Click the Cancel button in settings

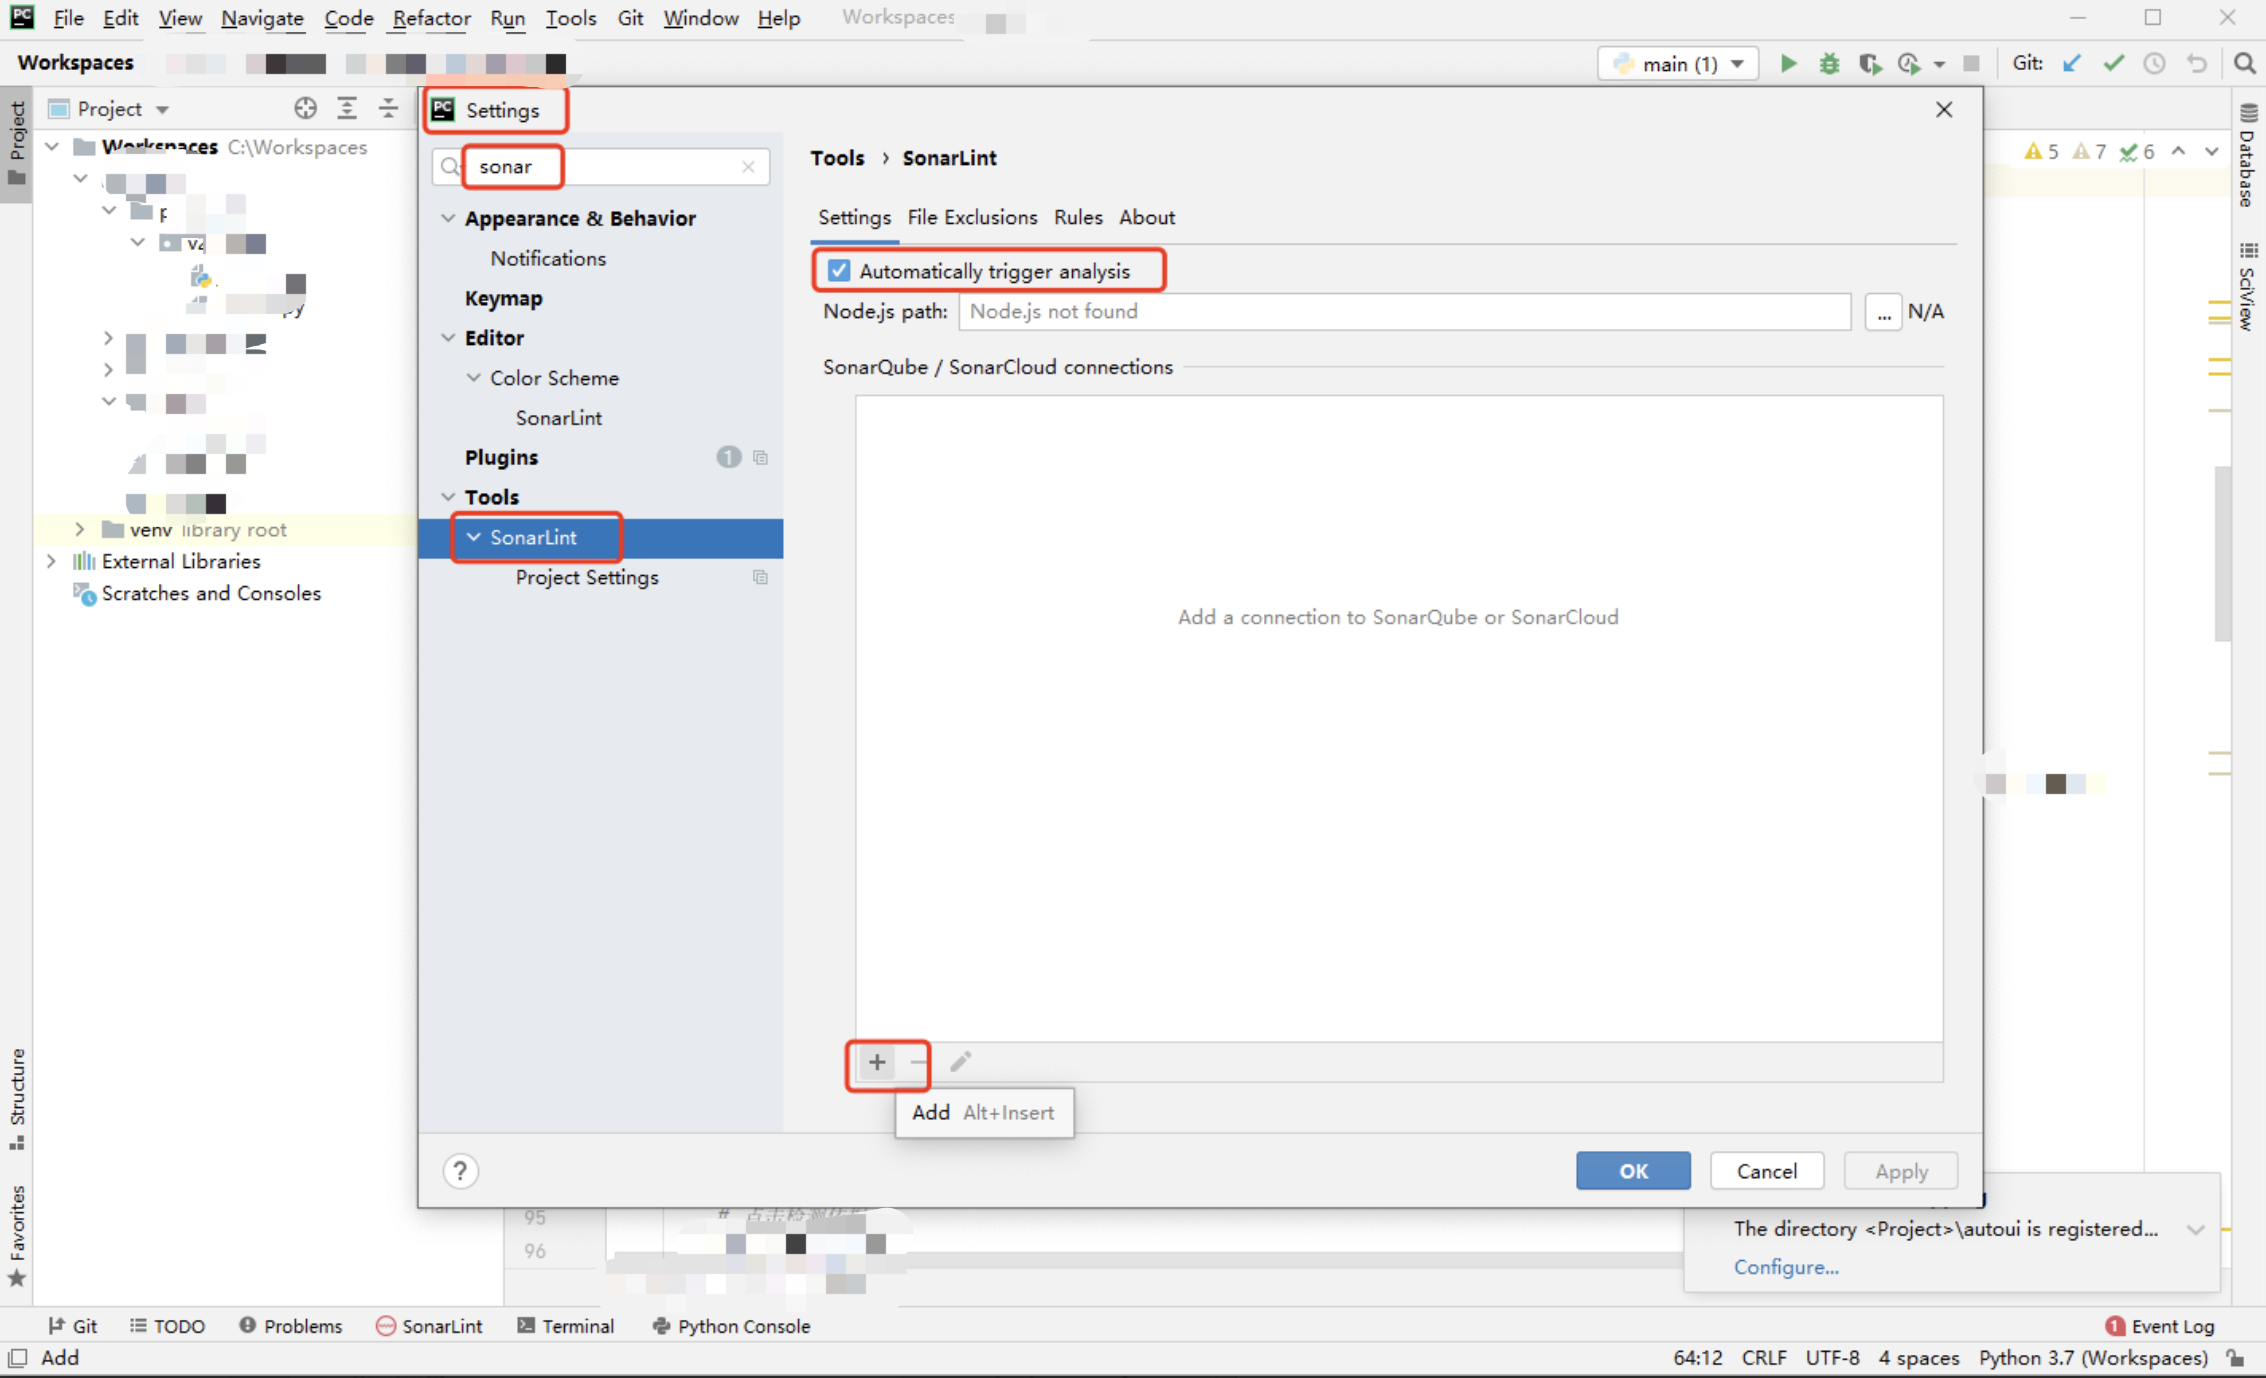[1767, 1171]
